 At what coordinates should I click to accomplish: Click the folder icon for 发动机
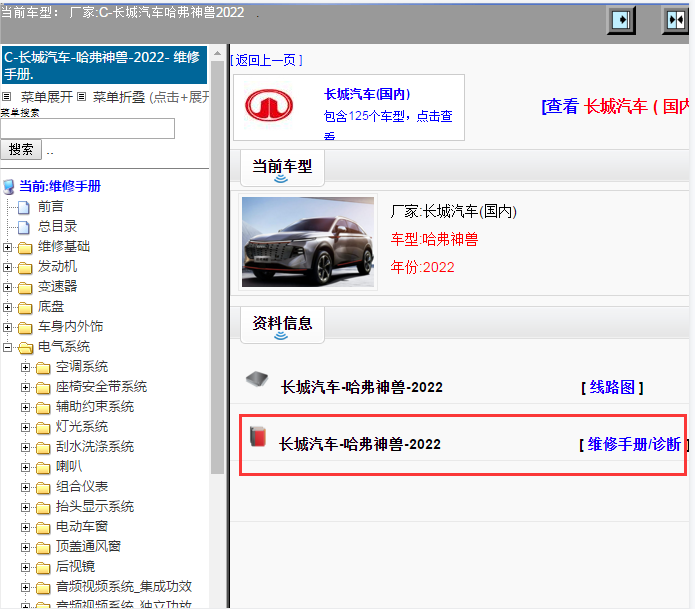(25, 267)
